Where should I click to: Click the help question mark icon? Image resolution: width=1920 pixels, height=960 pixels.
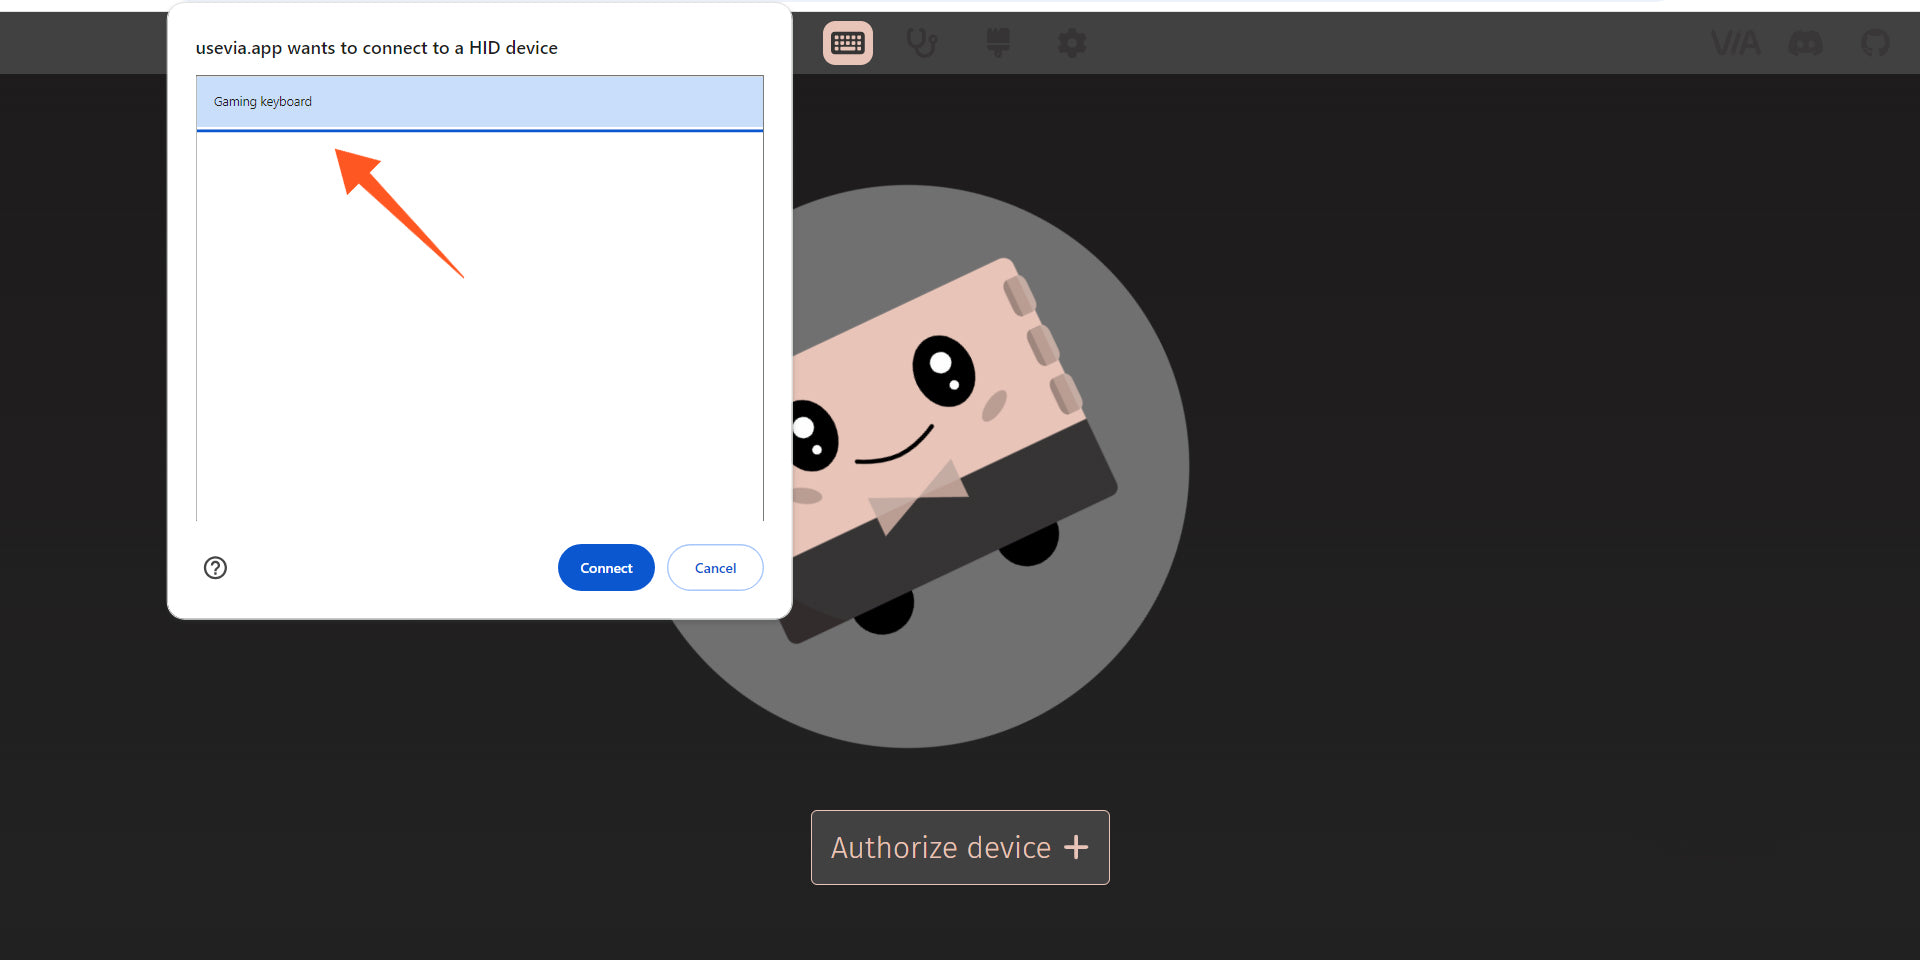click(x=215, y=568)
